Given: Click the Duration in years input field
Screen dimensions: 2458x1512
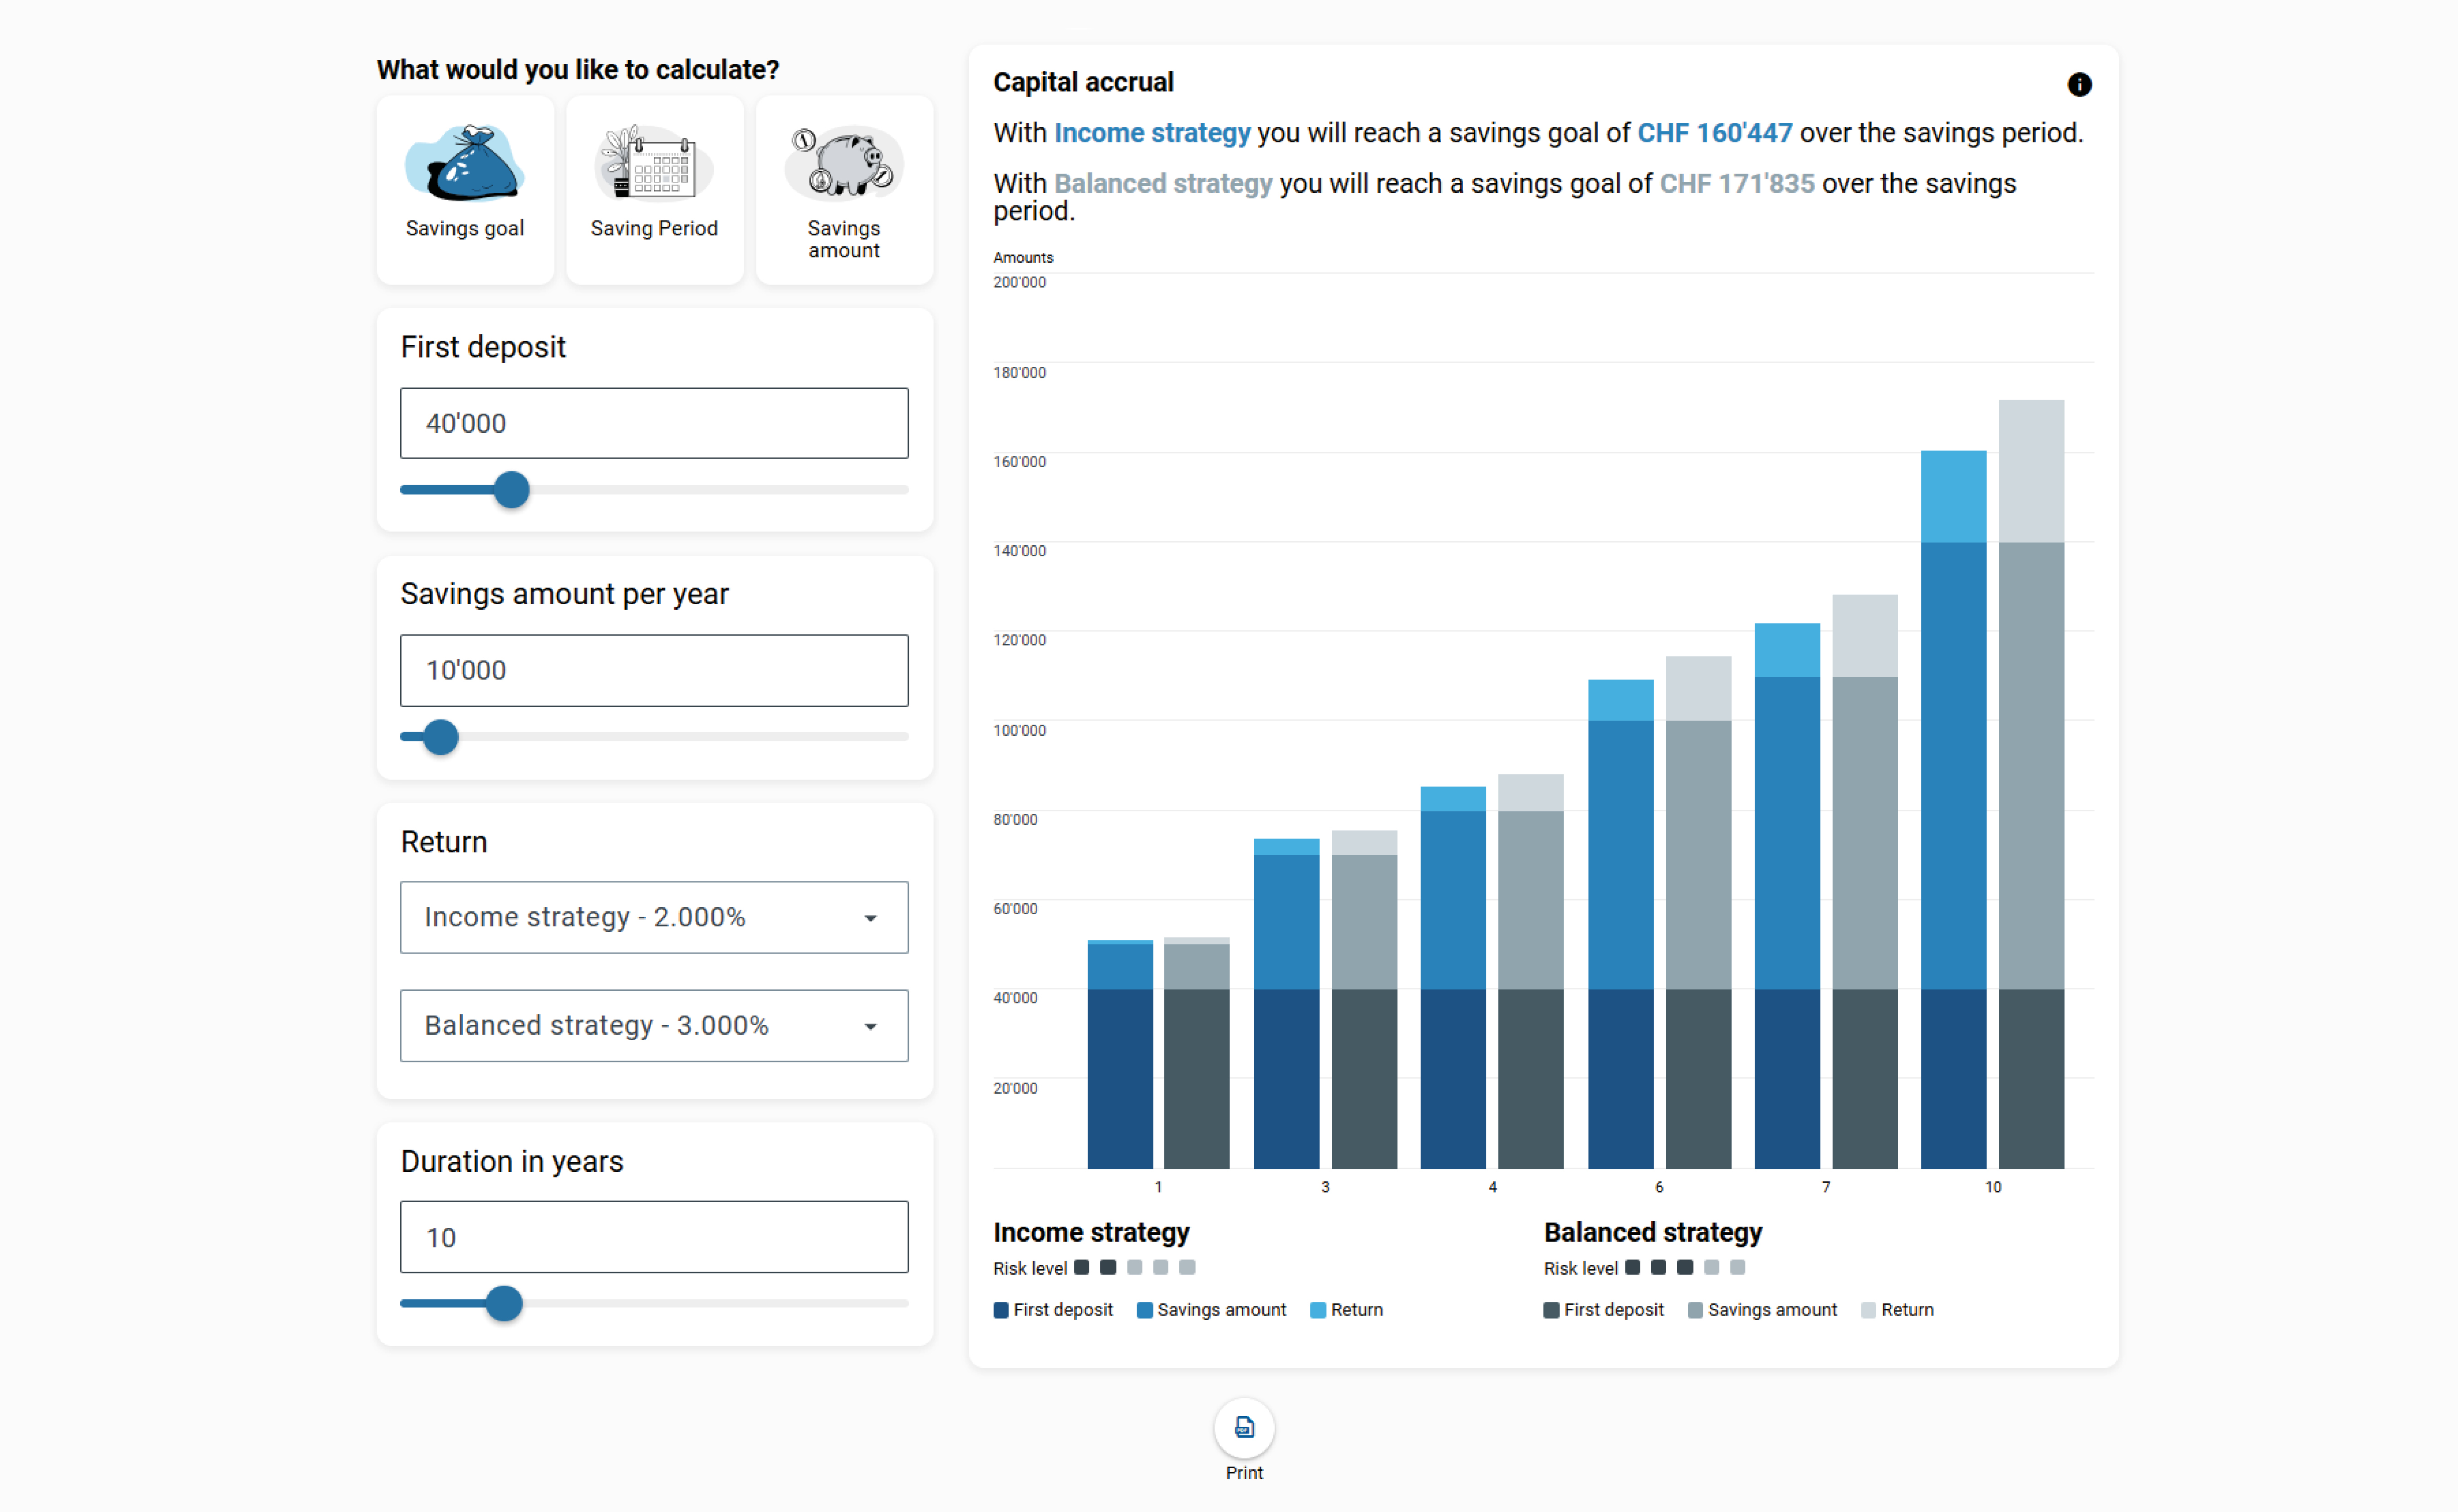Looking at the screenshot, I should (x=653, y=1237).
